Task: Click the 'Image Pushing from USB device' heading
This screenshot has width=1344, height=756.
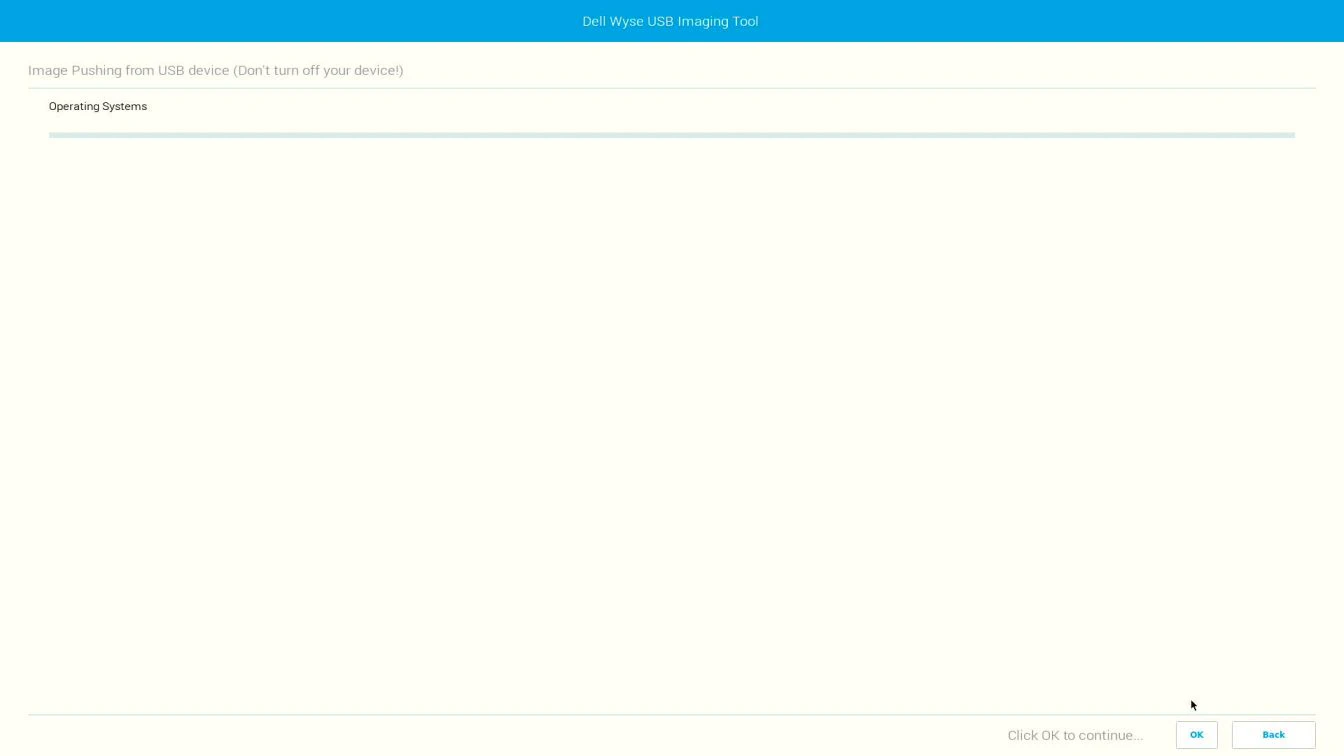Action: [215, 70]
